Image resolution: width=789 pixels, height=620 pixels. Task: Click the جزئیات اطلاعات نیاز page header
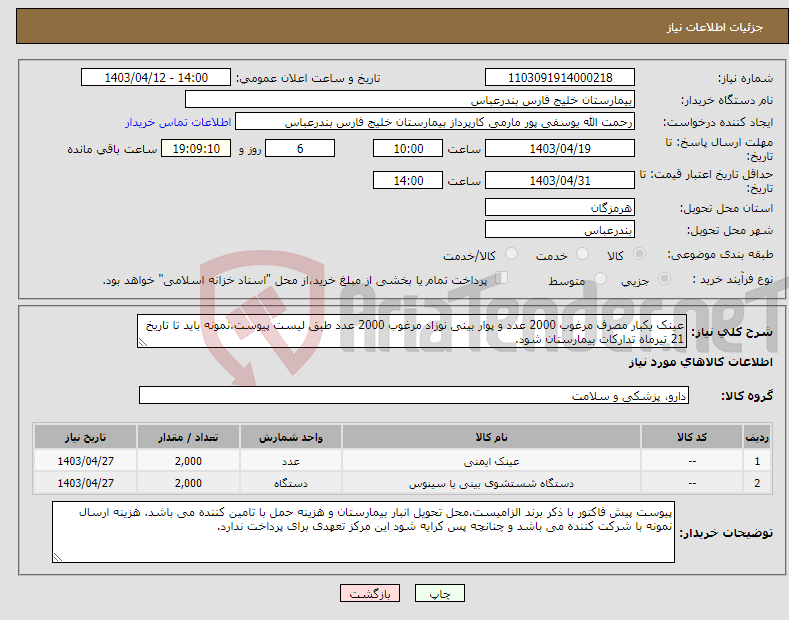click(715, 27)
